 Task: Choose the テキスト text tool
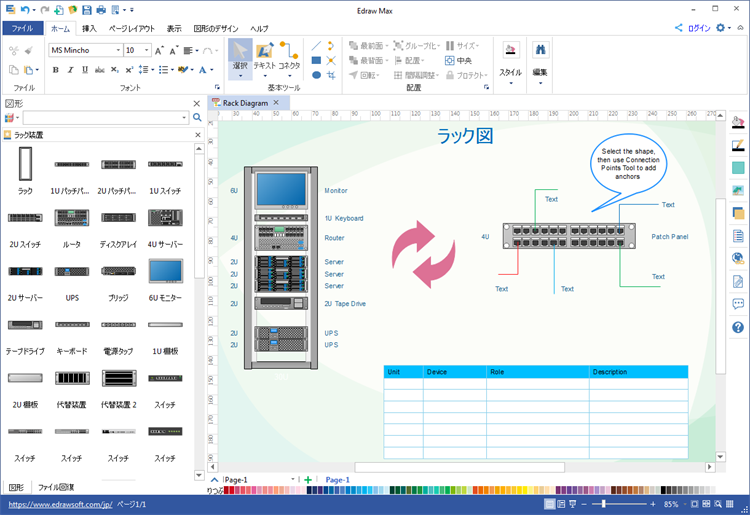click(x=265, y=58)
